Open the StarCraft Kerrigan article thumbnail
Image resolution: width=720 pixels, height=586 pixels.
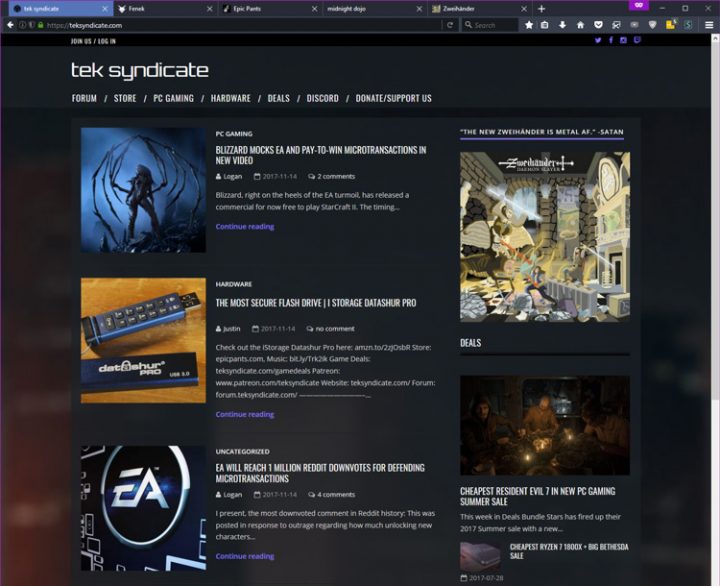pyautogui.click(x=143, y=190)
